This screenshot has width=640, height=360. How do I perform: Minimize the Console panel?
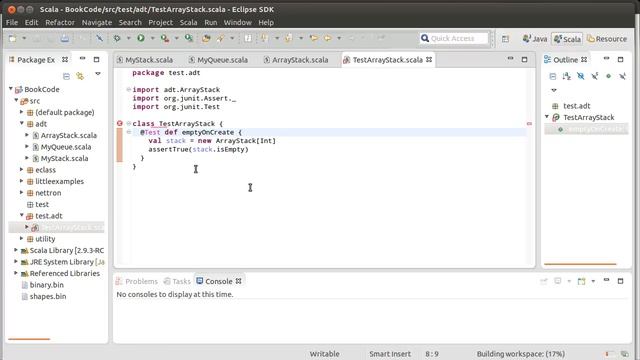(607, 280)
